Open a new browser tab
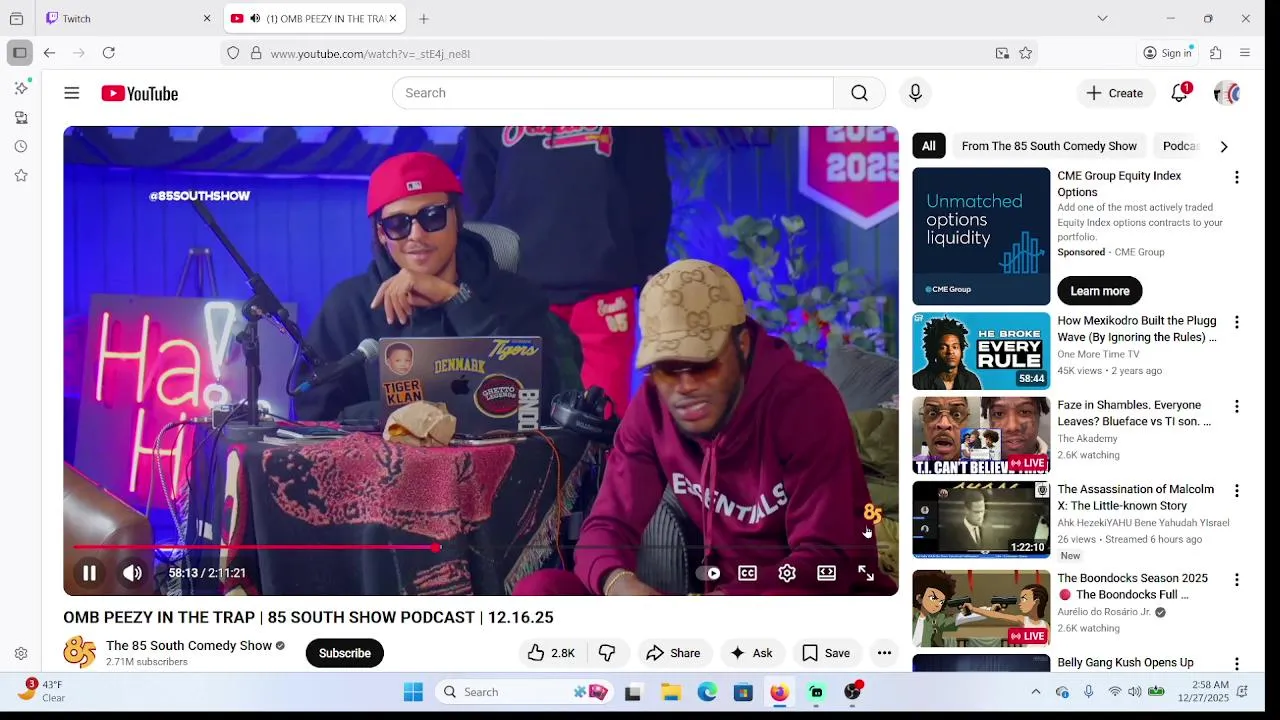Image resolution: width=1280 pixels, height=720 pixels. [424, 18]
